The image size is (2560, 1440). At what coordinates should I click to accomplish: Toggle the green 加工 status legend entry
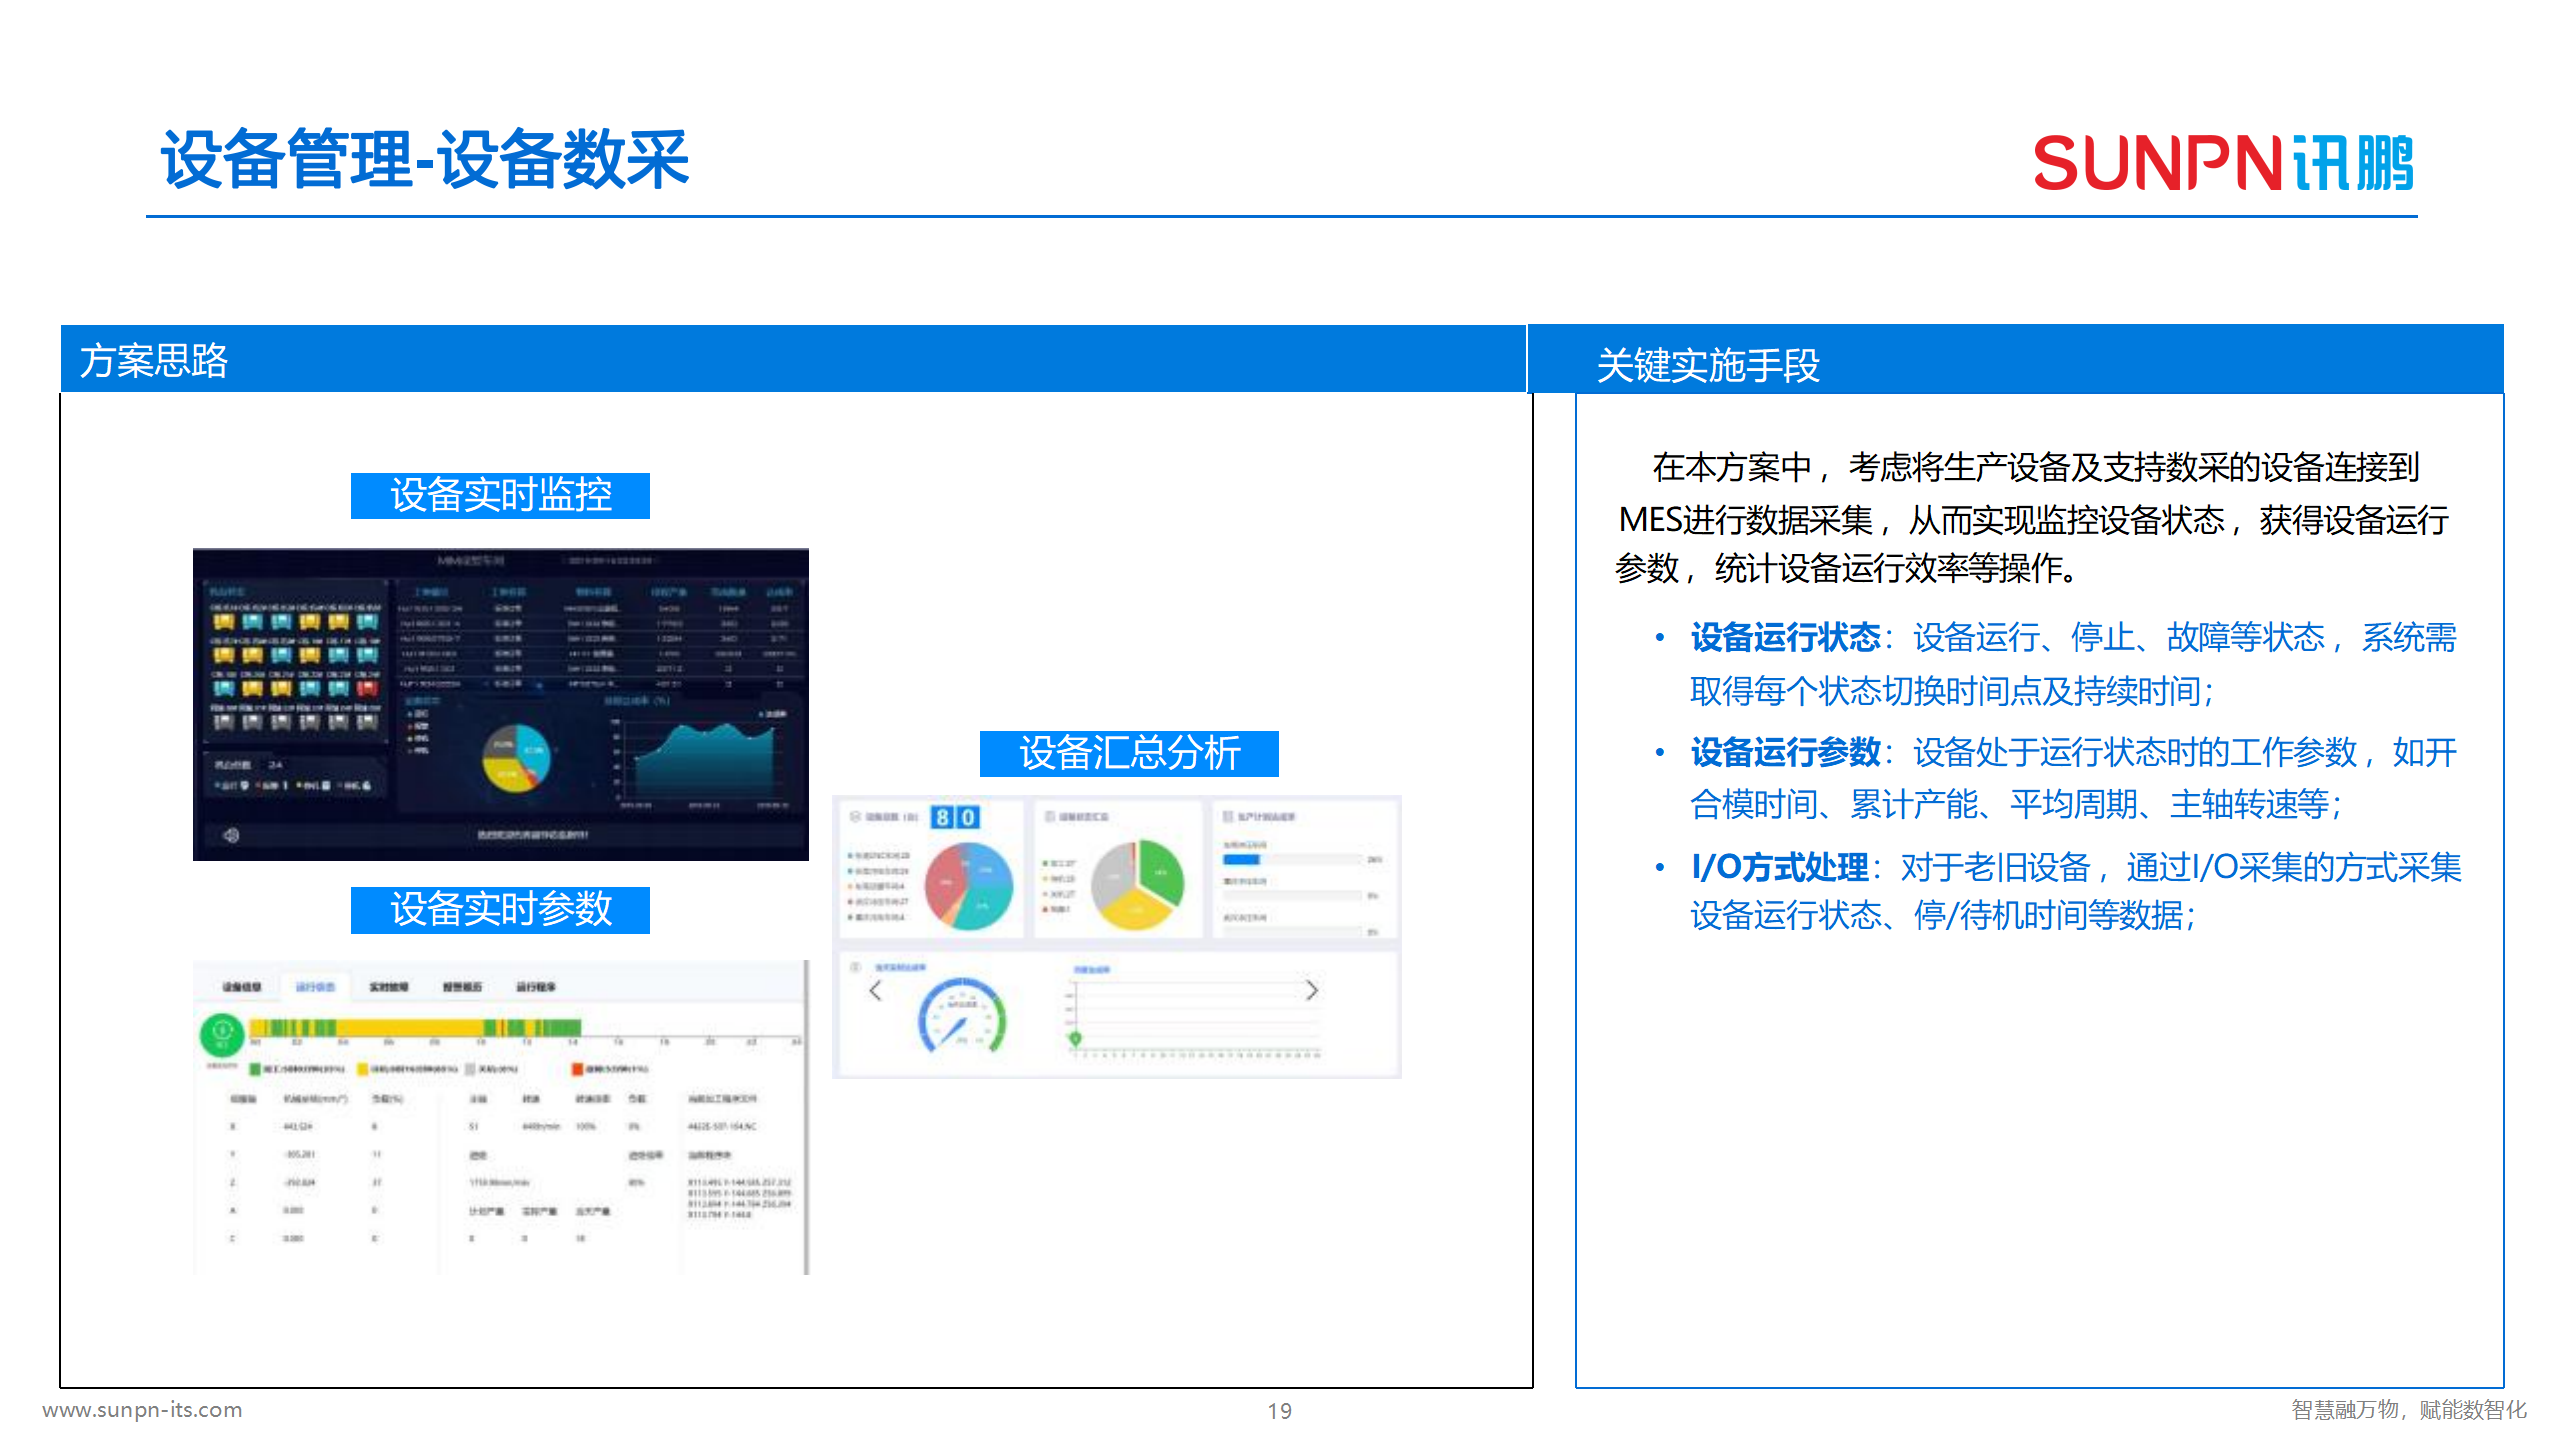click(1046, 863)
